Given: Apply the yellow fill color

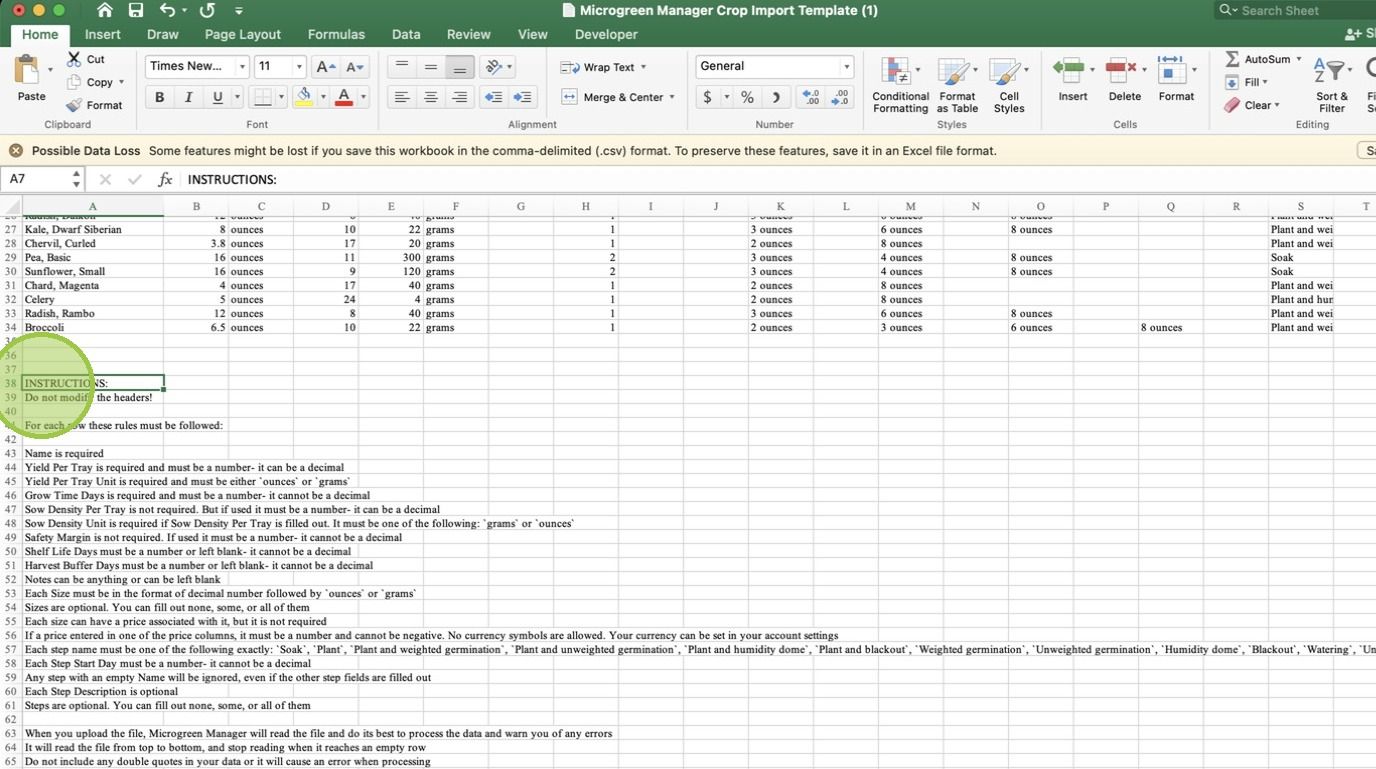Looking at the screenshot, I should (304, 97).
